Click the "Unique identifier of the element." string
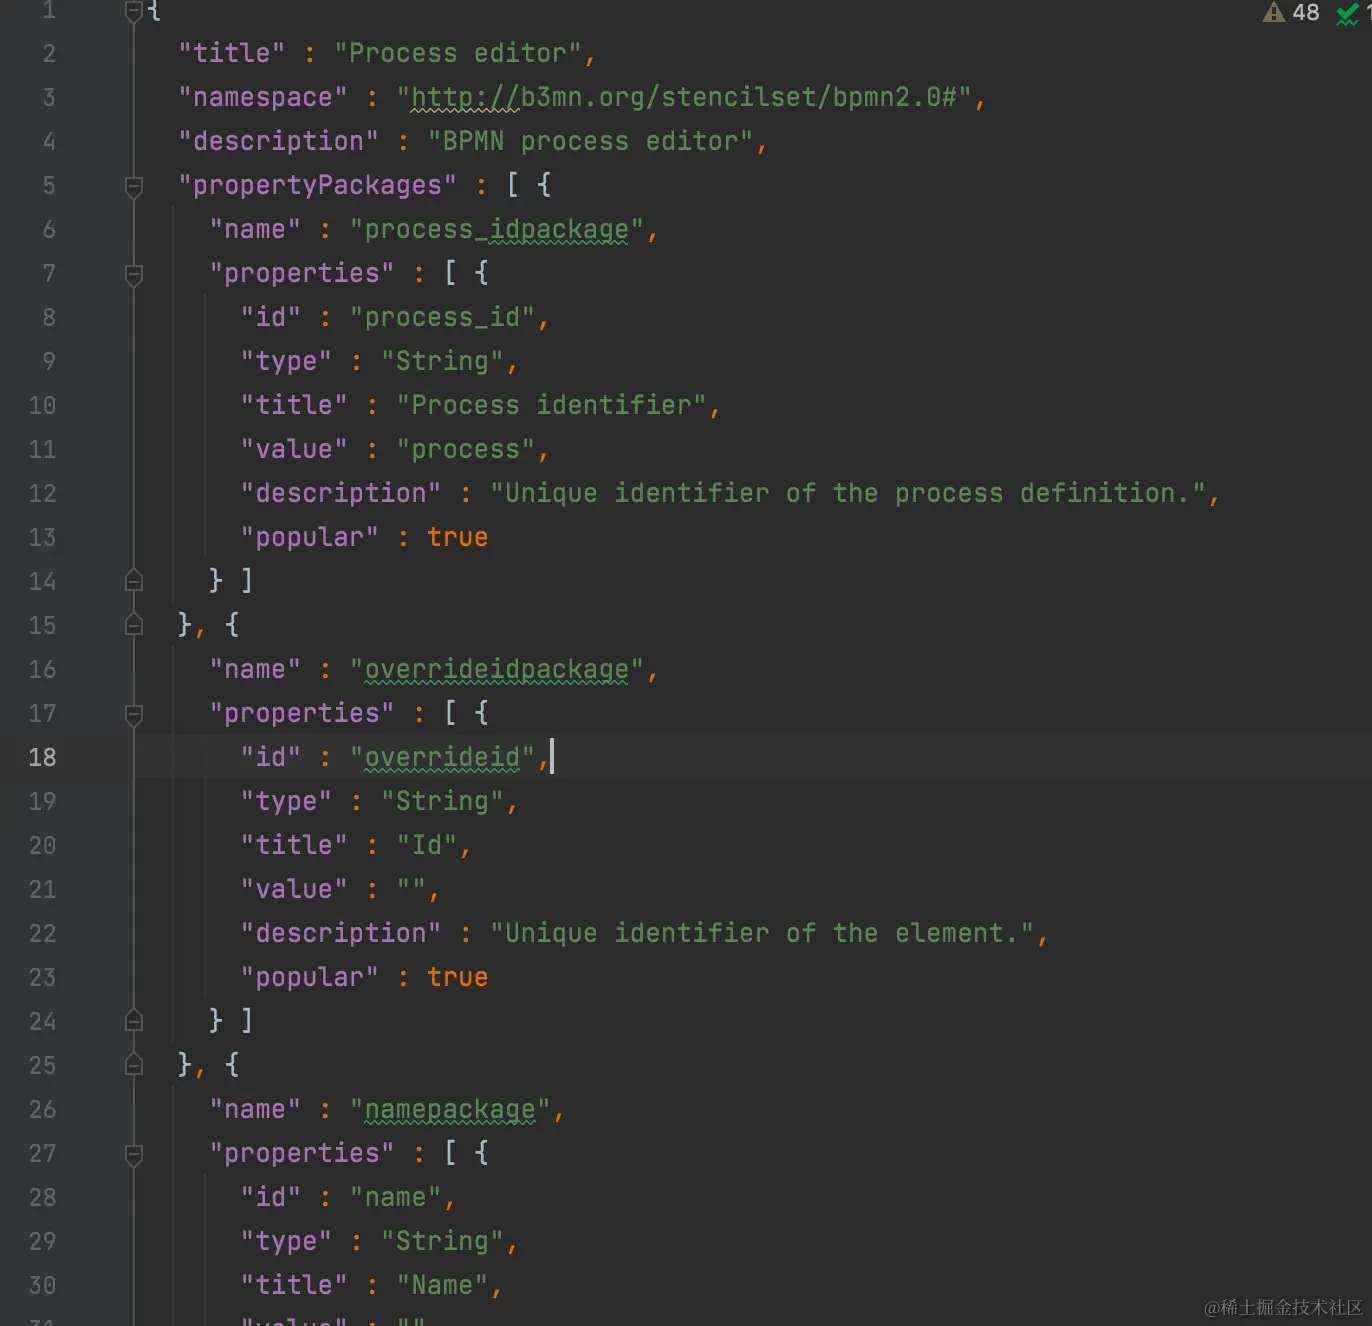Screen dimensions: 1372x1326 pyautogui.click(x=762, y=933)
